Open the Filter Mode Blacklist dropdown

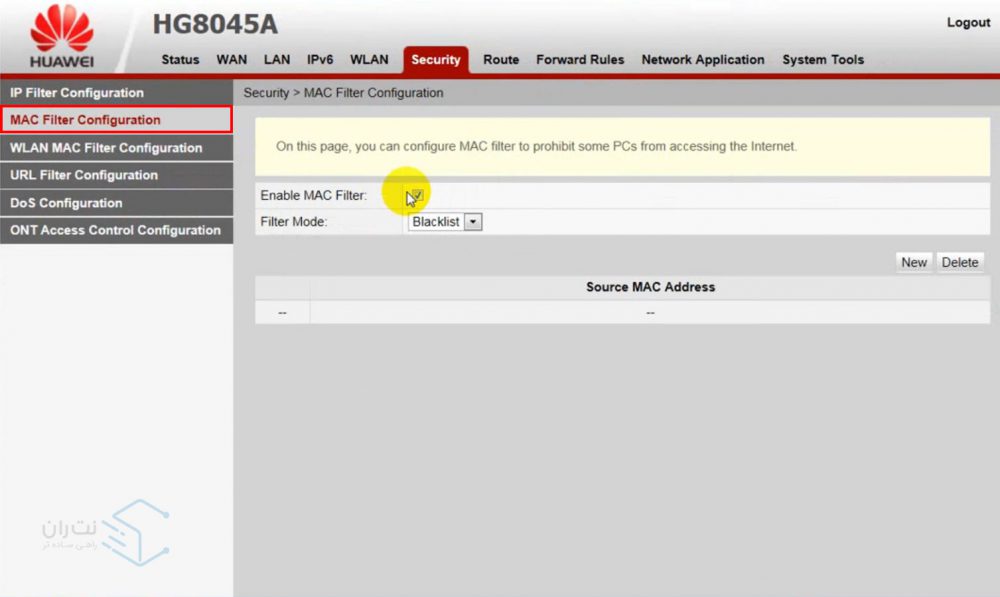click(445, 222)
